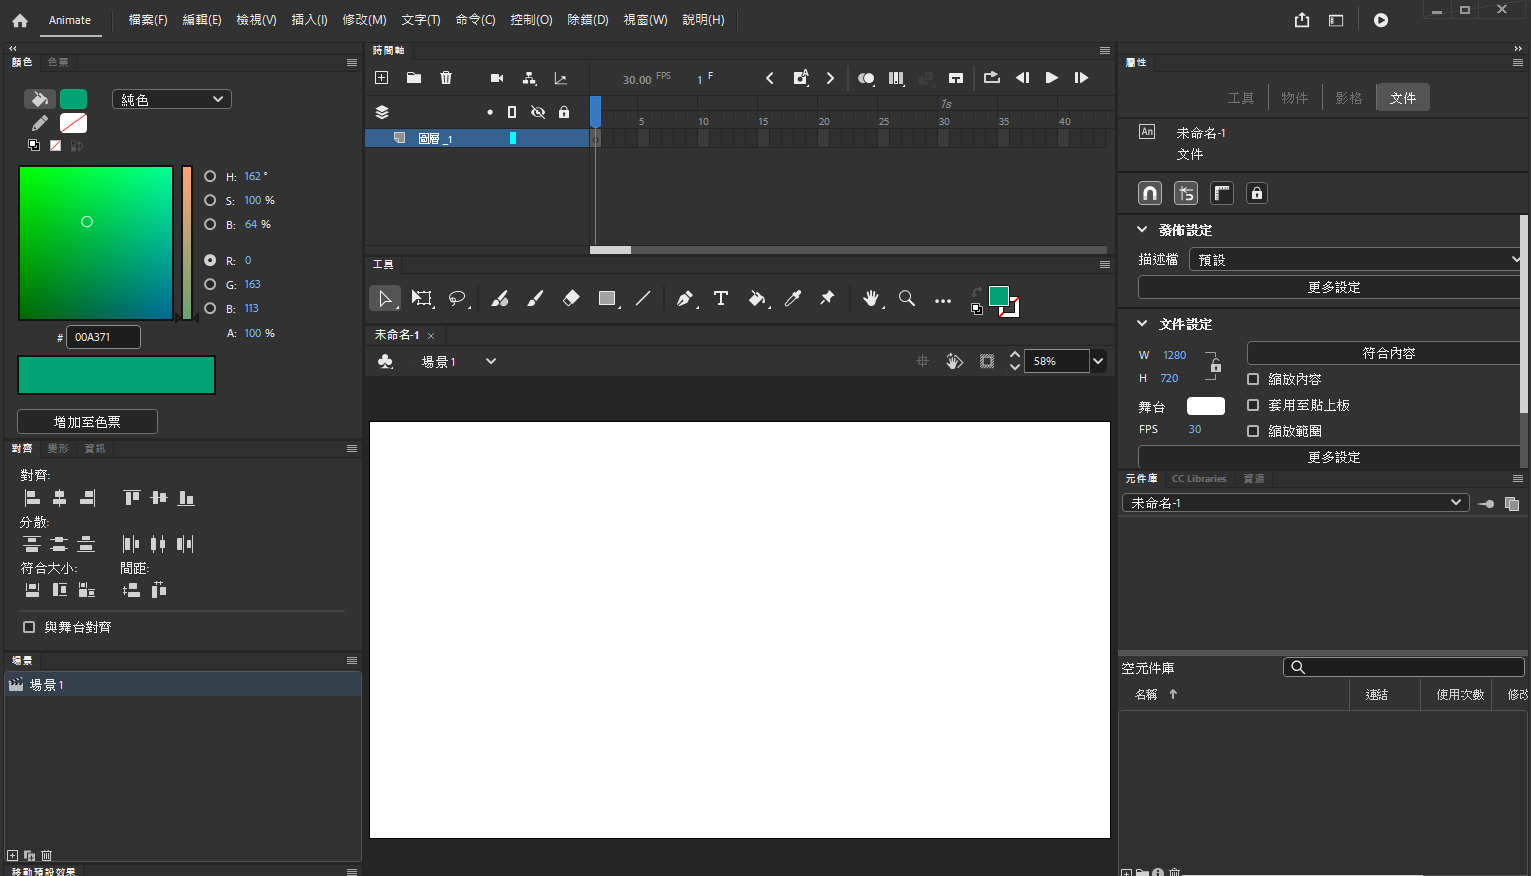Open the 視窗(W) menu
The width and height of the screenshot is (1531, 876).
coord(645,20)
